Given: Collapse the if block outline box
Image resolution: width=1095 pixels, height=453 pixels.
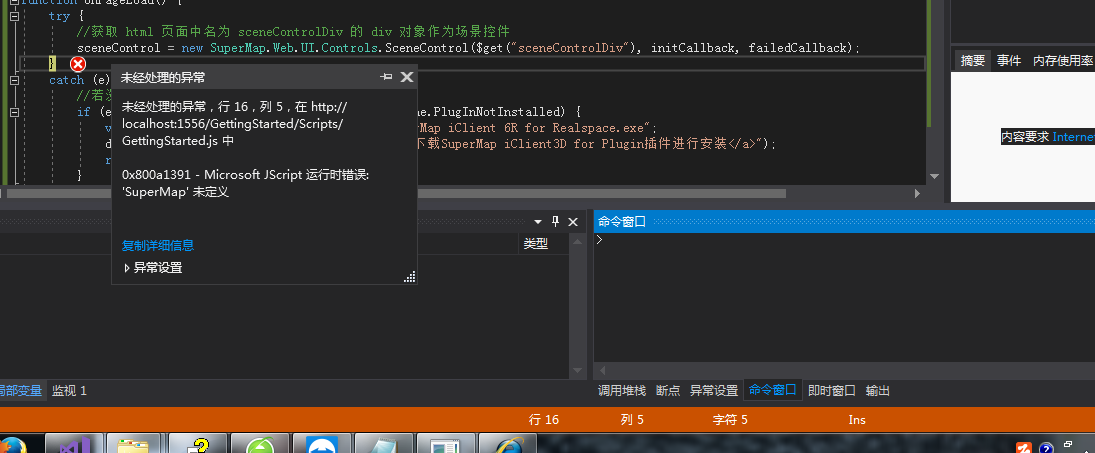Looking at the screenshot, I should pyautogui.click(x=14, y=112).
